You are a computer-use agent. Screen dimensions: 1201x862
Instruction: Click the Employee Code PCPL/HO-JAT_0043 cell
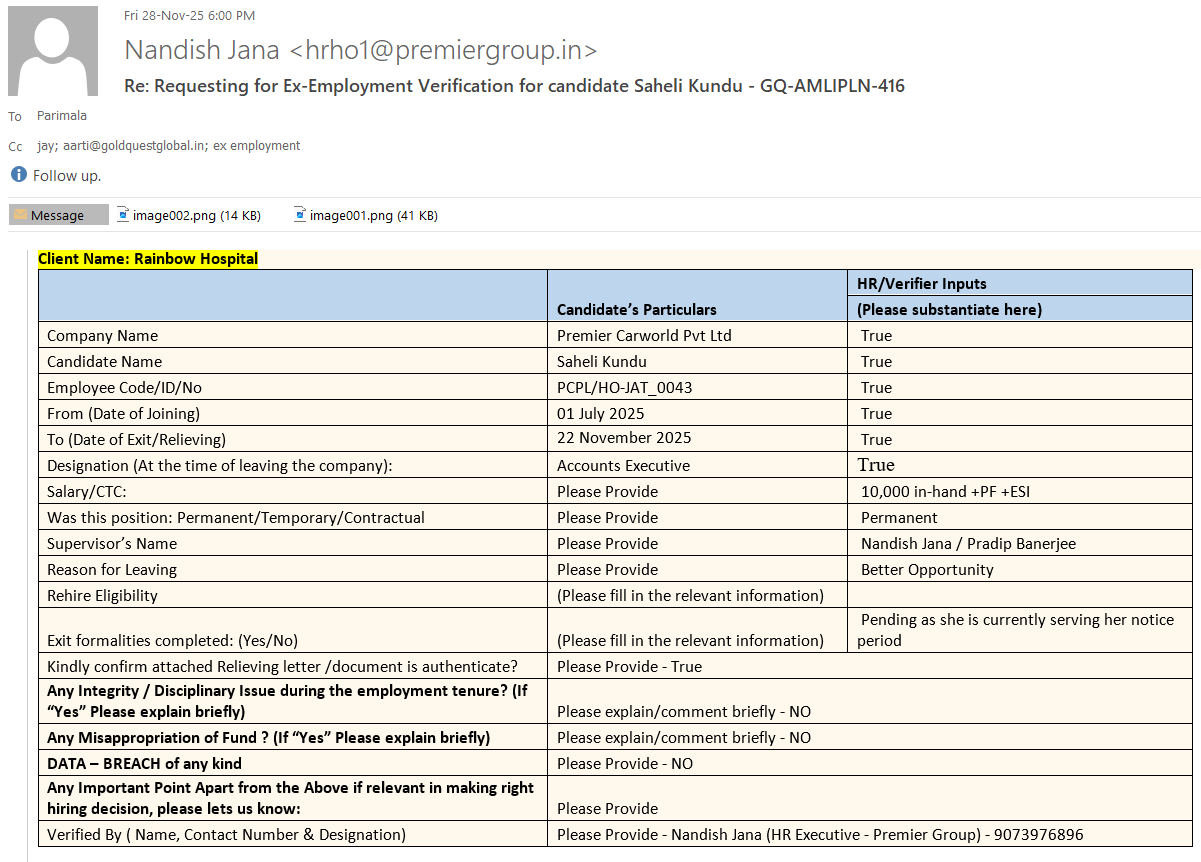pyautogui.click(x=624, y=387)
